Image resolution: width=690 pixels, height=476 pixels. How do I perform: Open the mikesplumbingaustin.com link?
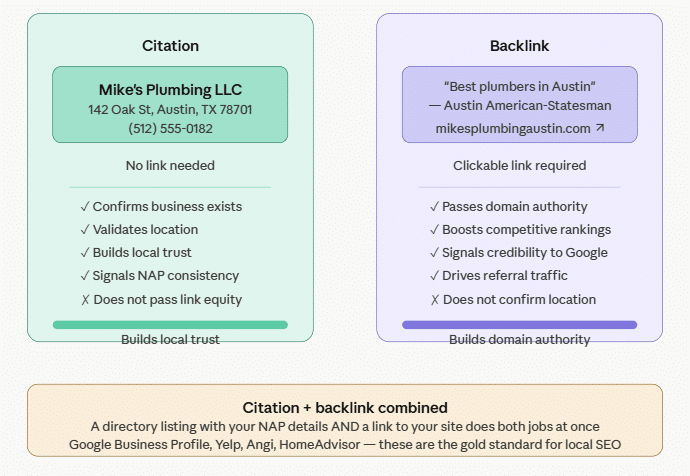point(513,129)
